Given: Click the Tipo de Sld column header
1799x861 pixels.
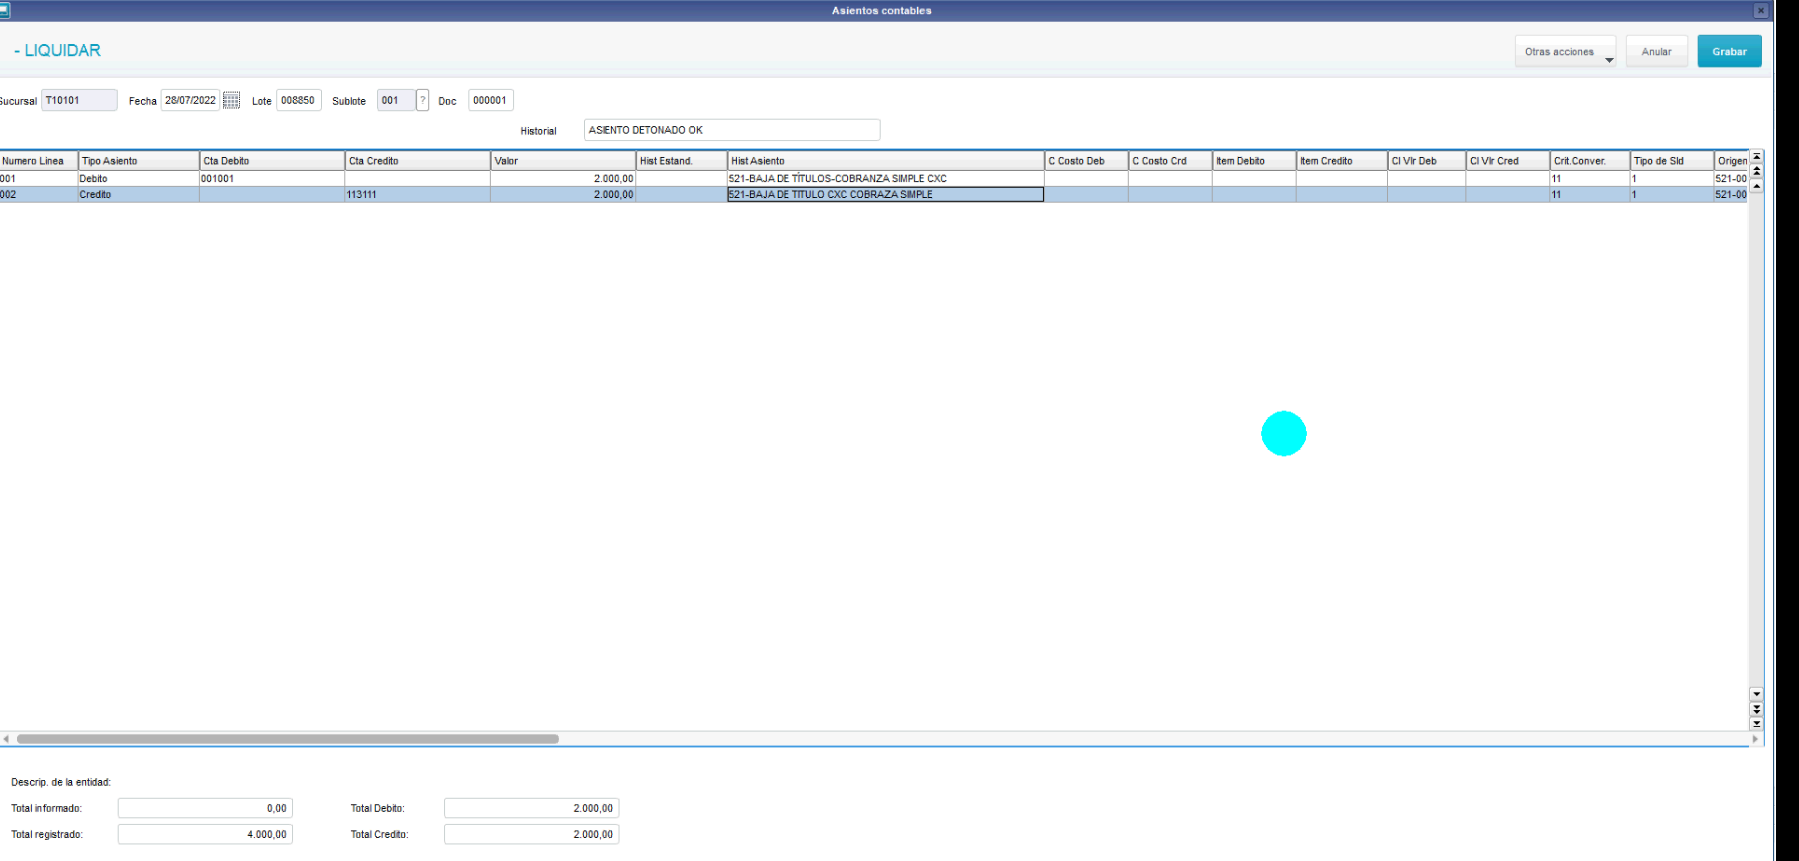Looking at the screenshot, I should point(1672,161).
